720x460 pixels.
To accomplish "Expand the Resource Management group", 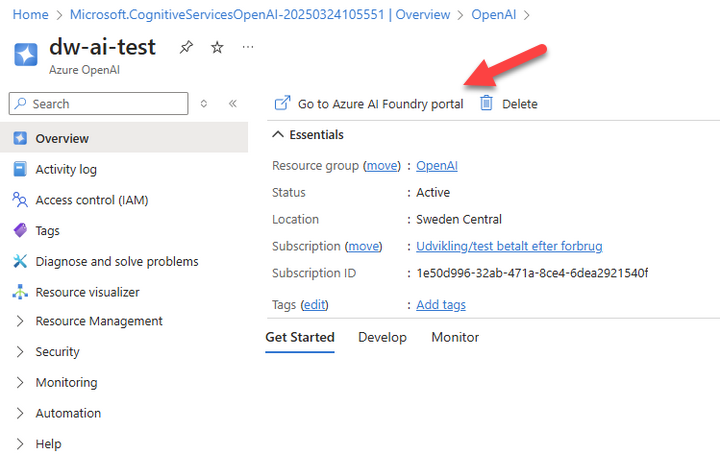I will pyautogui.click(x=98, y=322).
